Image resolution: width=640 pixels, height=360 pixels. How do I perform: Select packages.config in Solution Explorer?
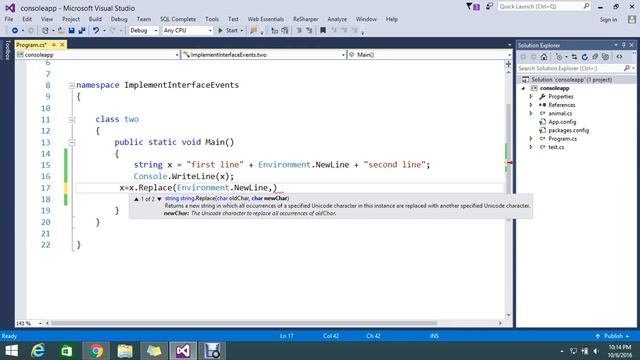pyautogui.click(x=568, y=131)
